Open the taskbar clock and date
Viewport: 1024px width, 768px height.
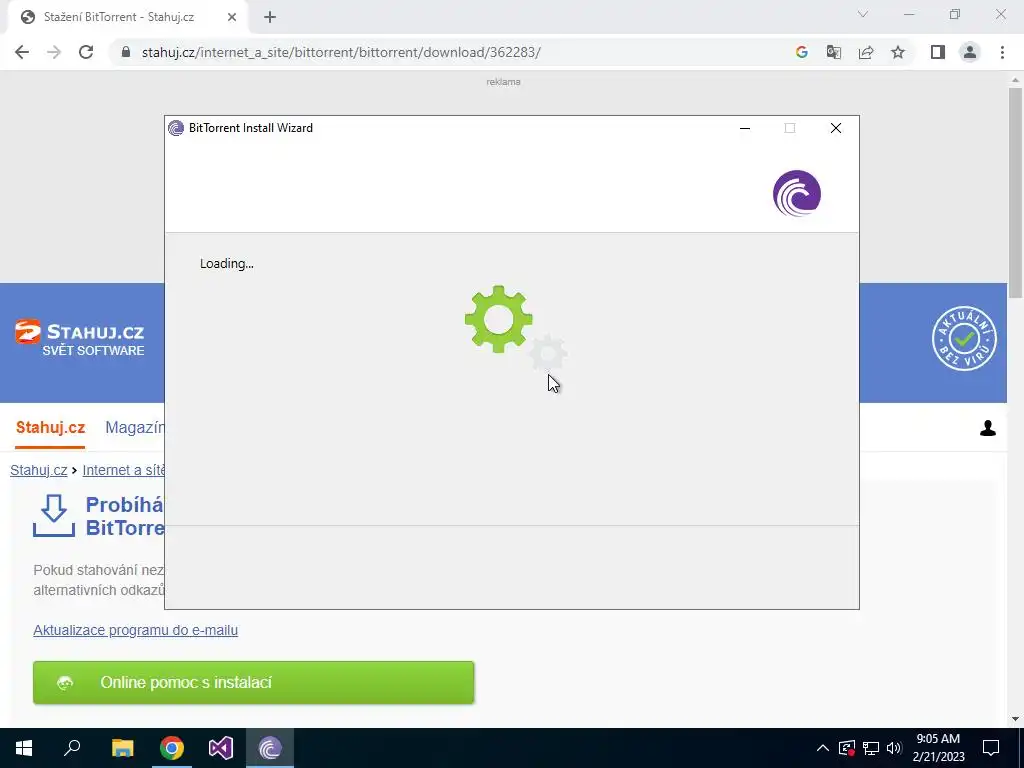point(938,748)
